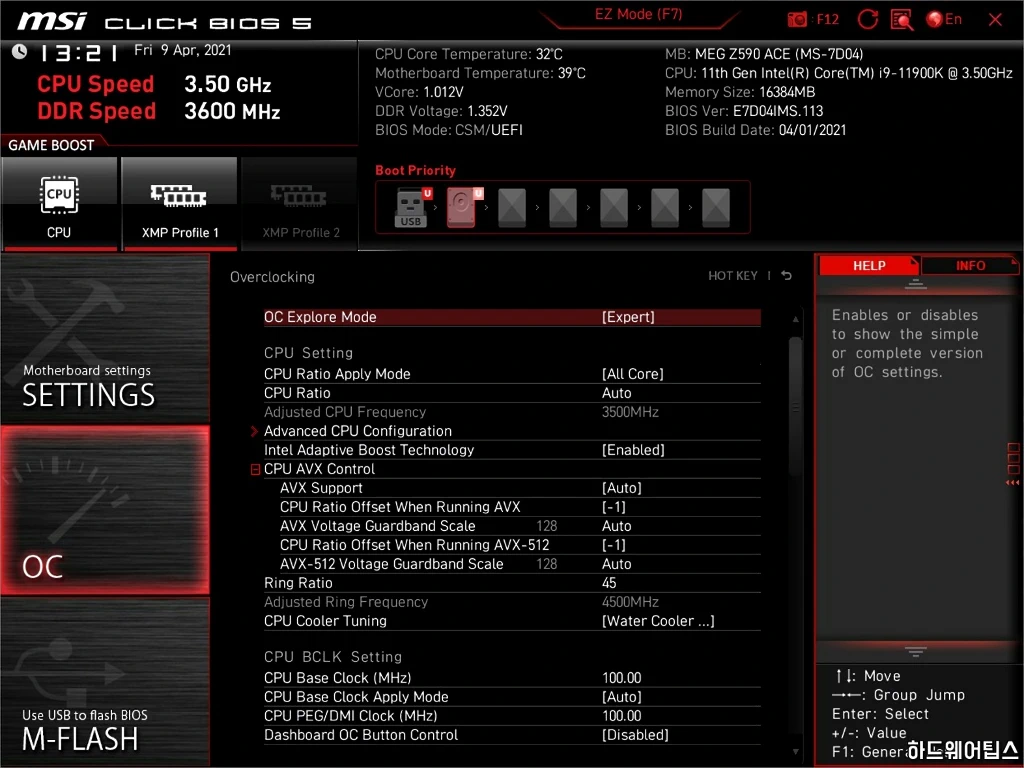Switch to the INFO tab
This screenshot has width=1024, height=768.
pos(970,266)
